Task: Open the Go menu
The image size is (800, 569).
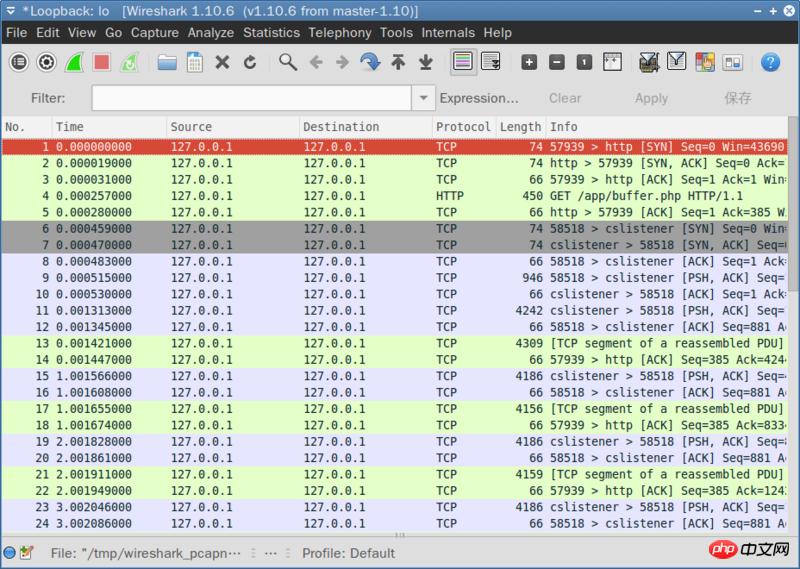Action: click(113, 33)
